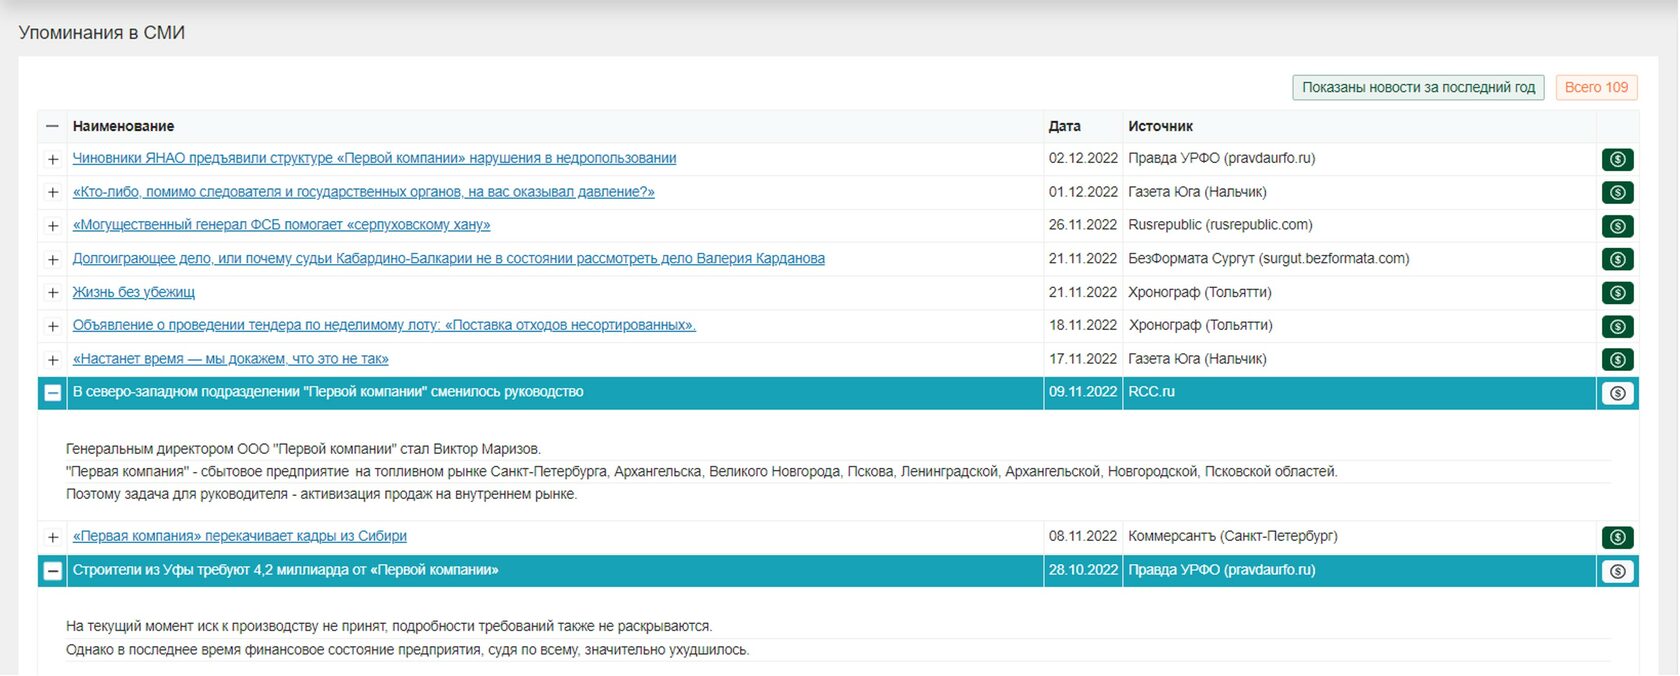Click the money icon in the «Жизнь без убежищ» row
Screen dimensions: 1680x676
[1617, 293]
